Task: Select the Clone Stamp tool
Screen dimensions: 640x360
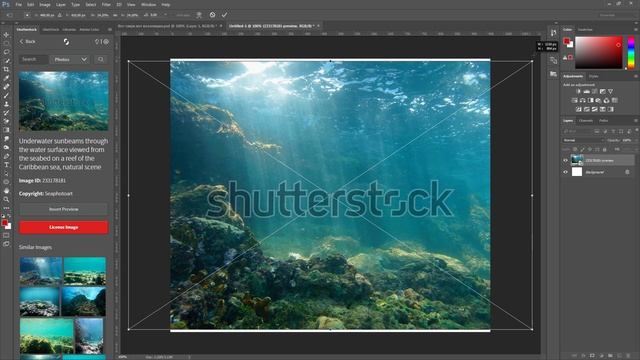Action: coord(6,104)
